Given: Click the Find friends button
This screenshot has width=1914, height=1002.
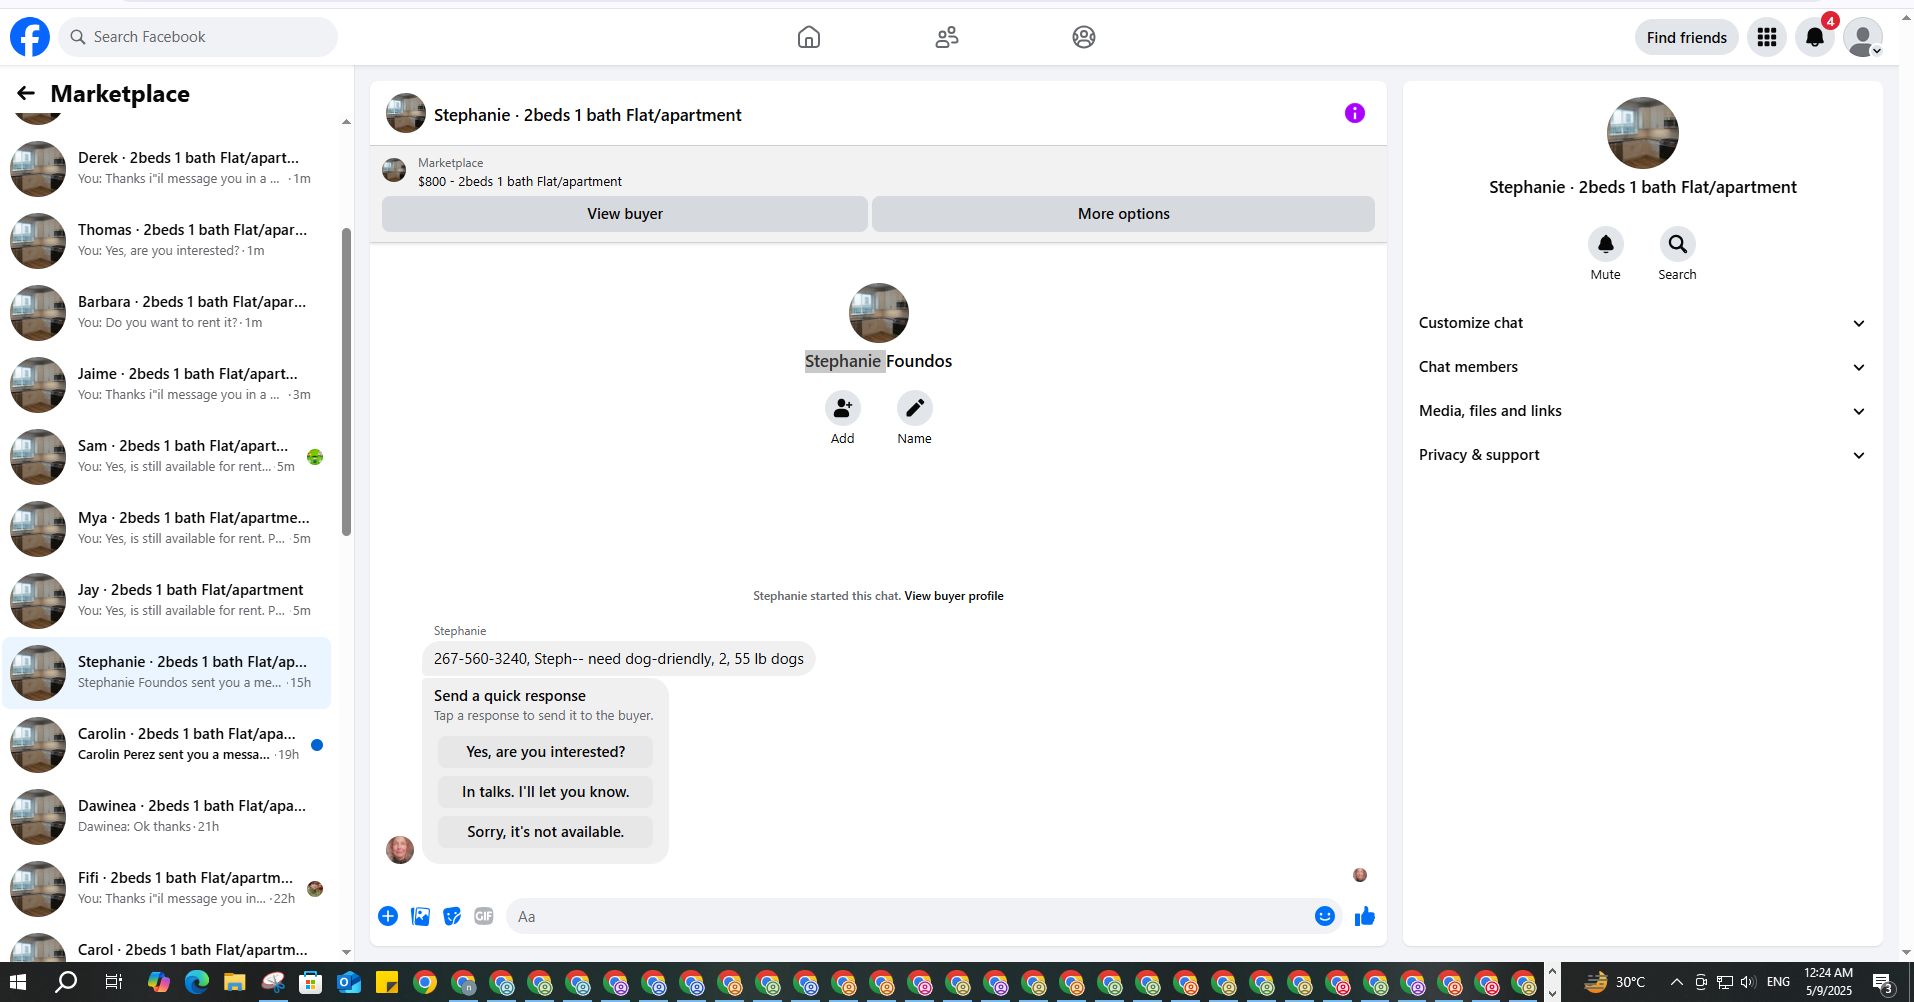Looking at the screenshot, I should pyautogui.click(x=1687, y=37).
